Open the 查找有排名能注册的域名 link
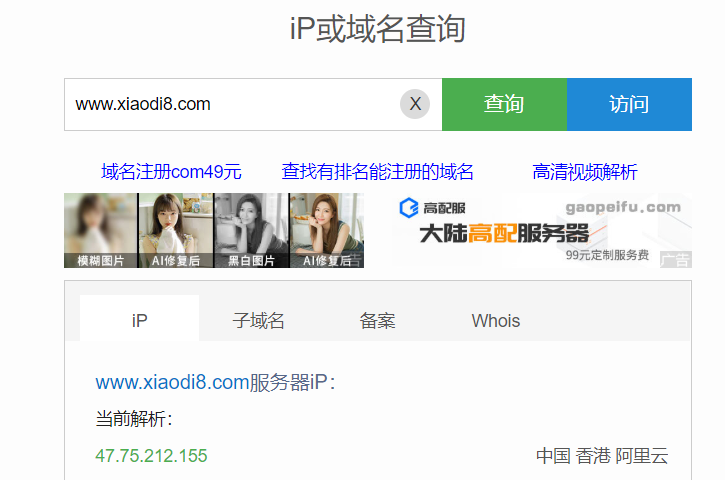 point(377,172)
